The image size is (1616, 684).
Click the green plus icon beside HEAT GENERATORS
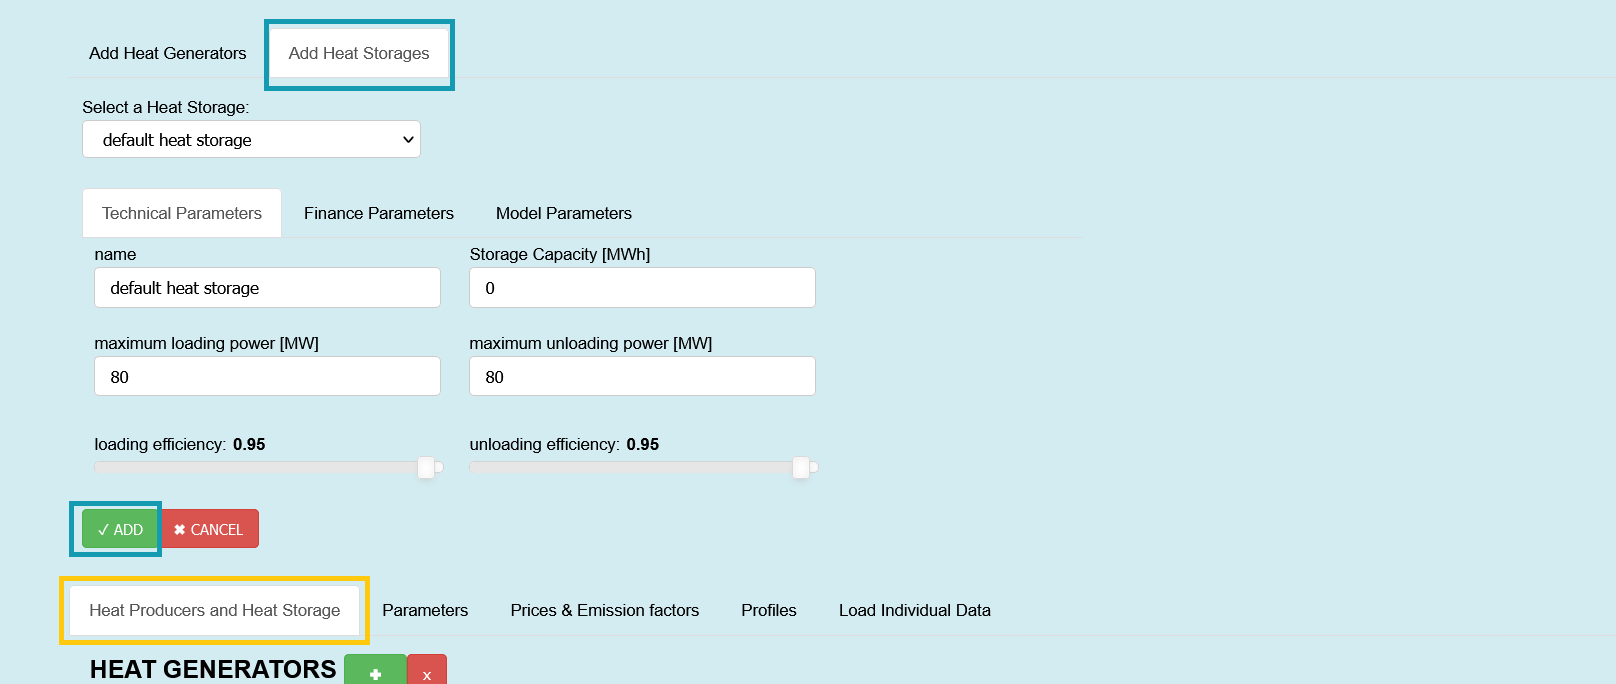pos(375,672)
